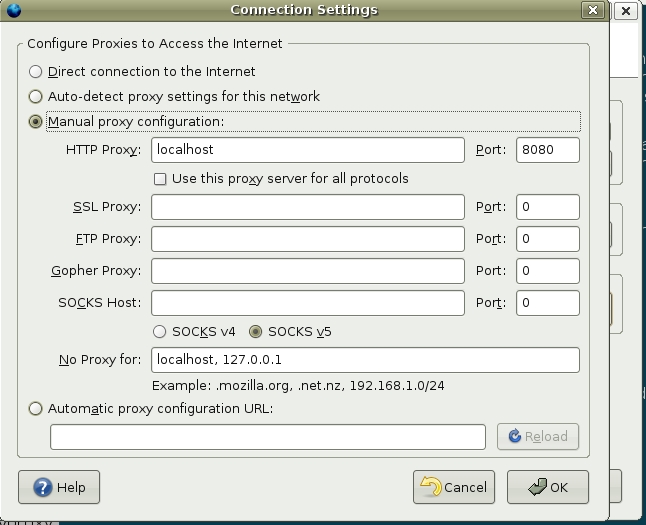Click the SOCKS Host input field
This screenshot has width=646, height=525.
click(308, 303)
